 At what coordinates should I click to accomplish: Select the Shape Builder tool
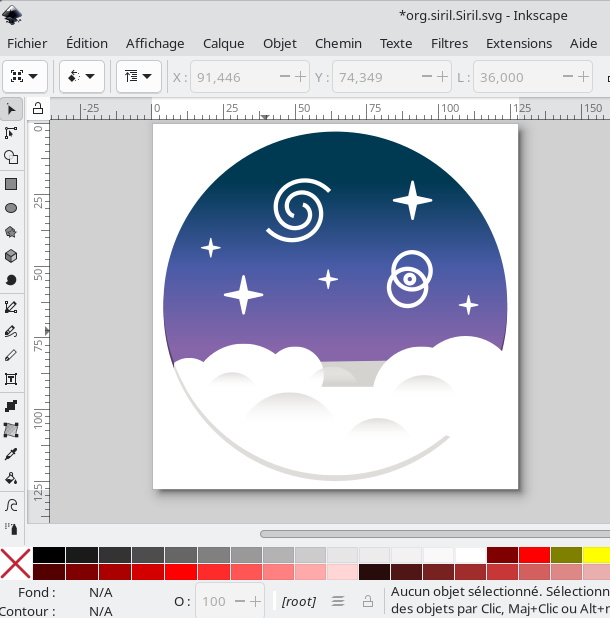(11, 157)
